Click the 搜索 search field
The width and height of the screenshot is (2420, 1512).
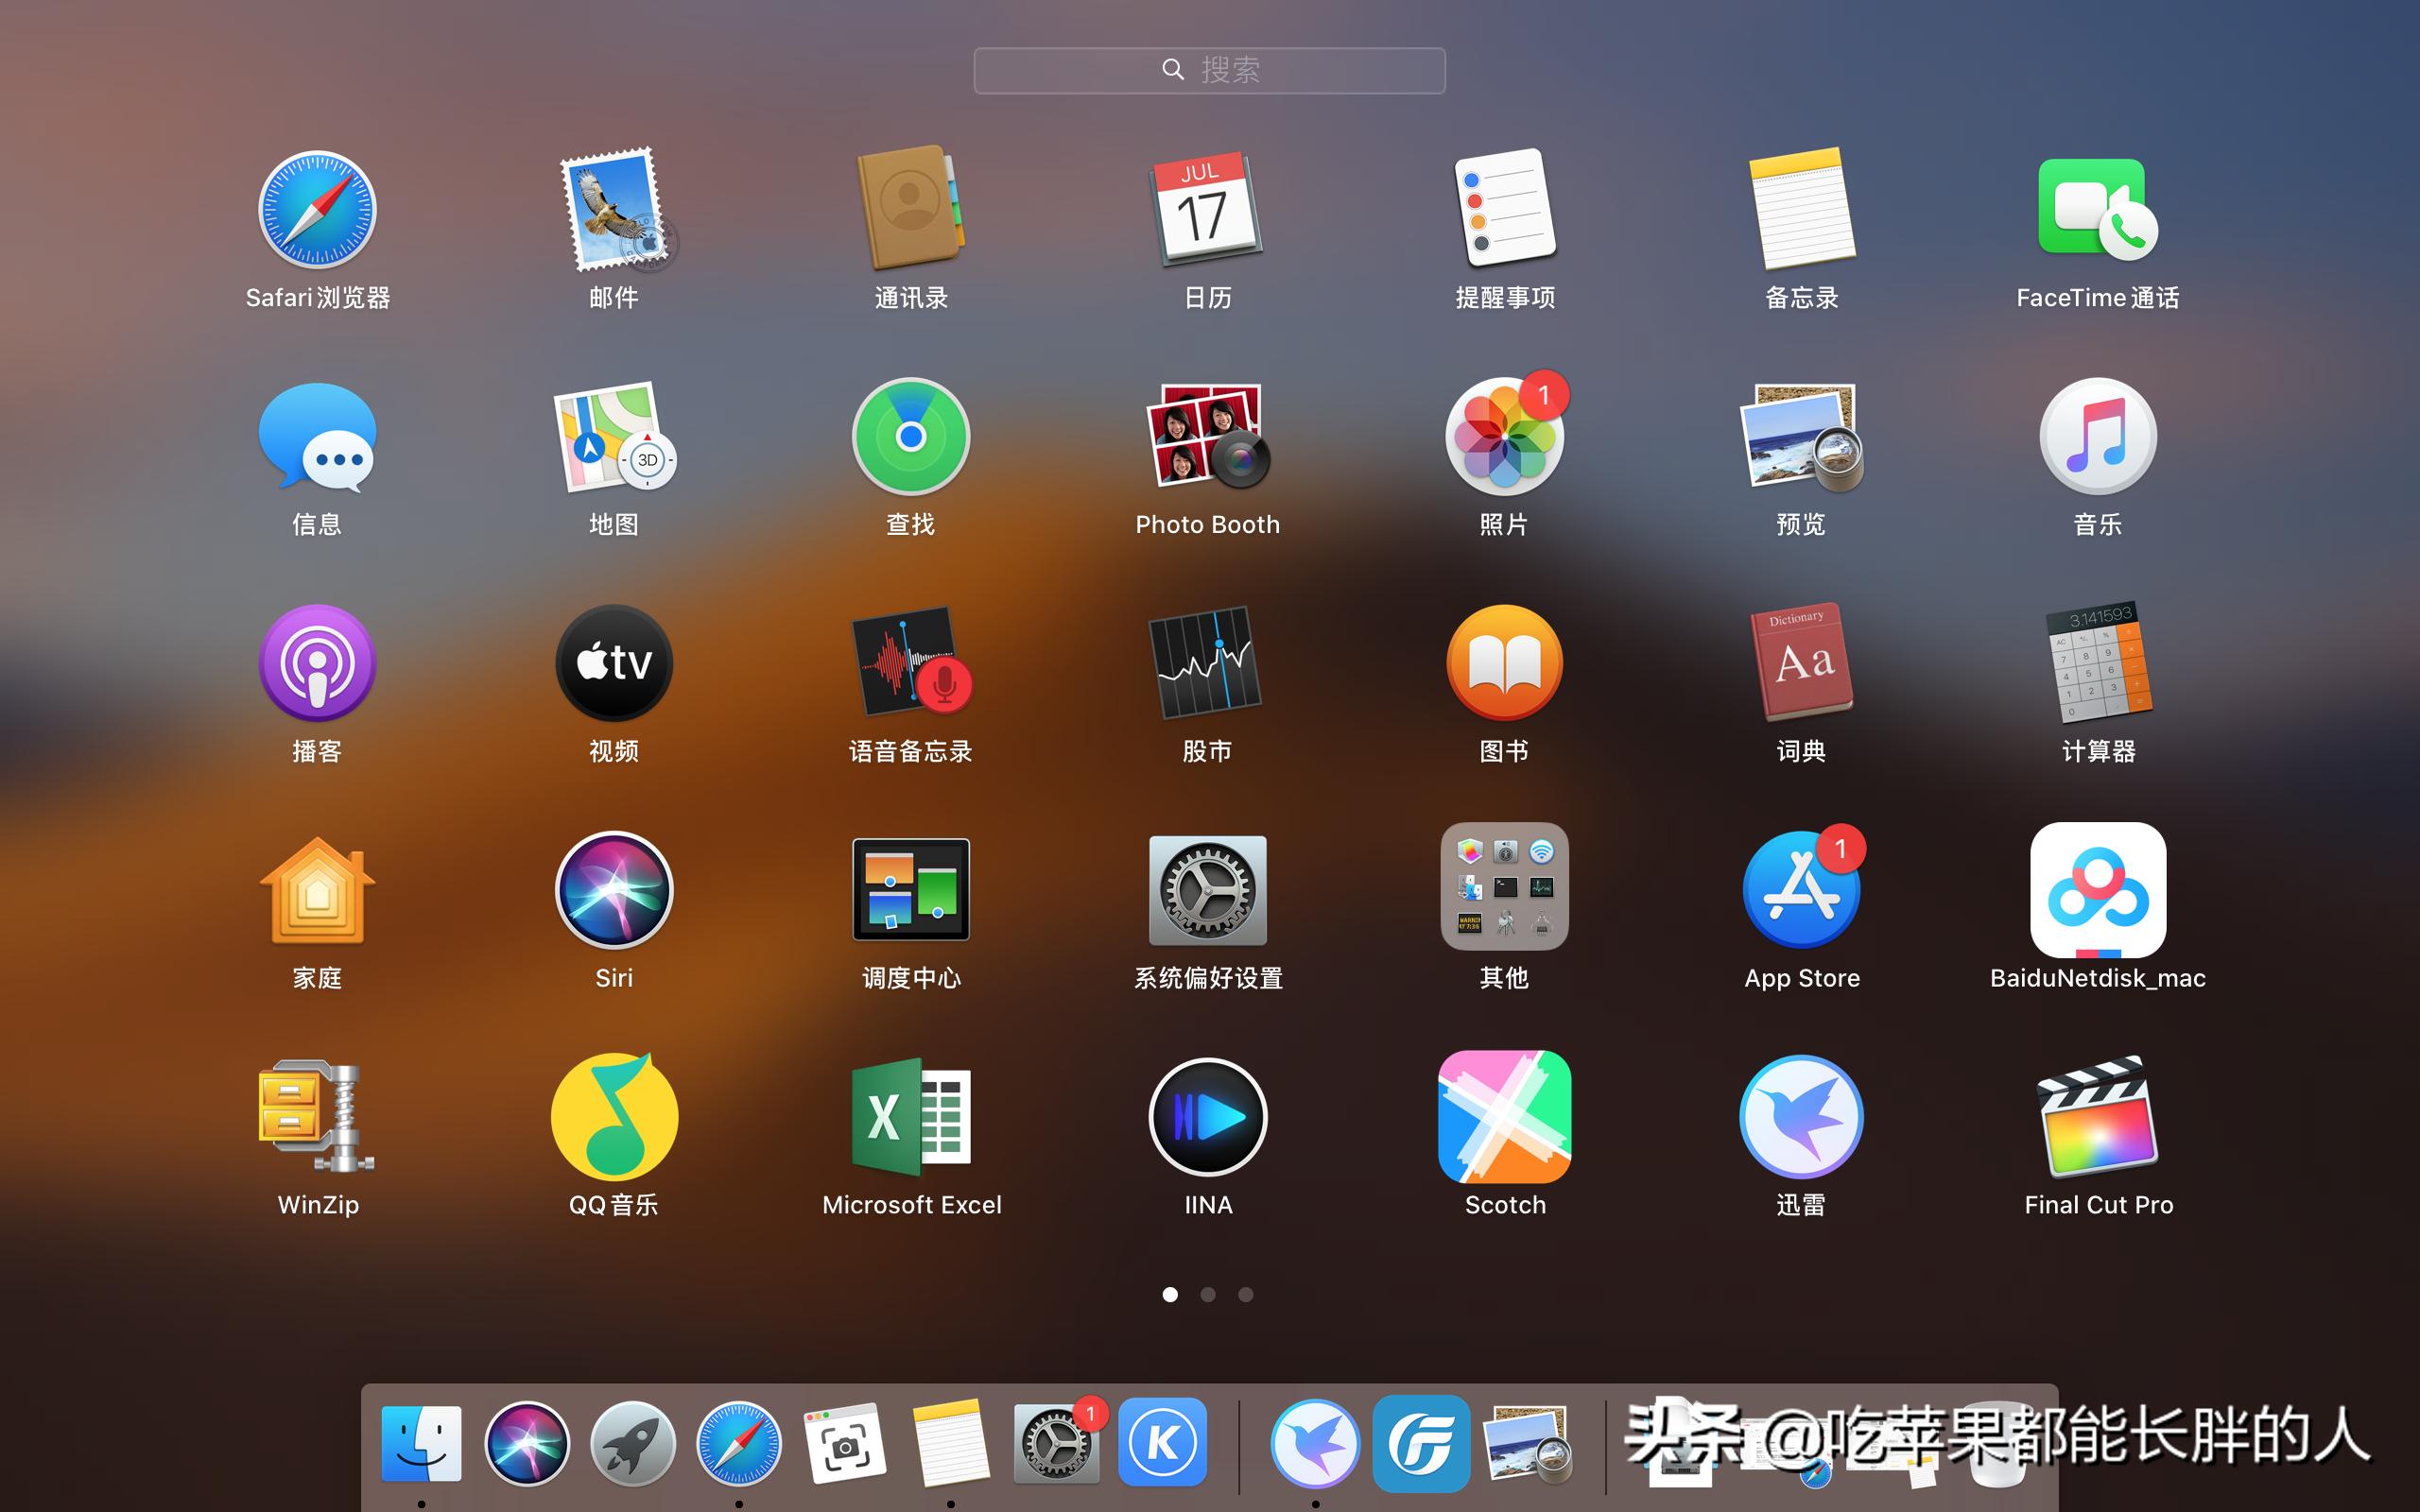[1209, 70]
